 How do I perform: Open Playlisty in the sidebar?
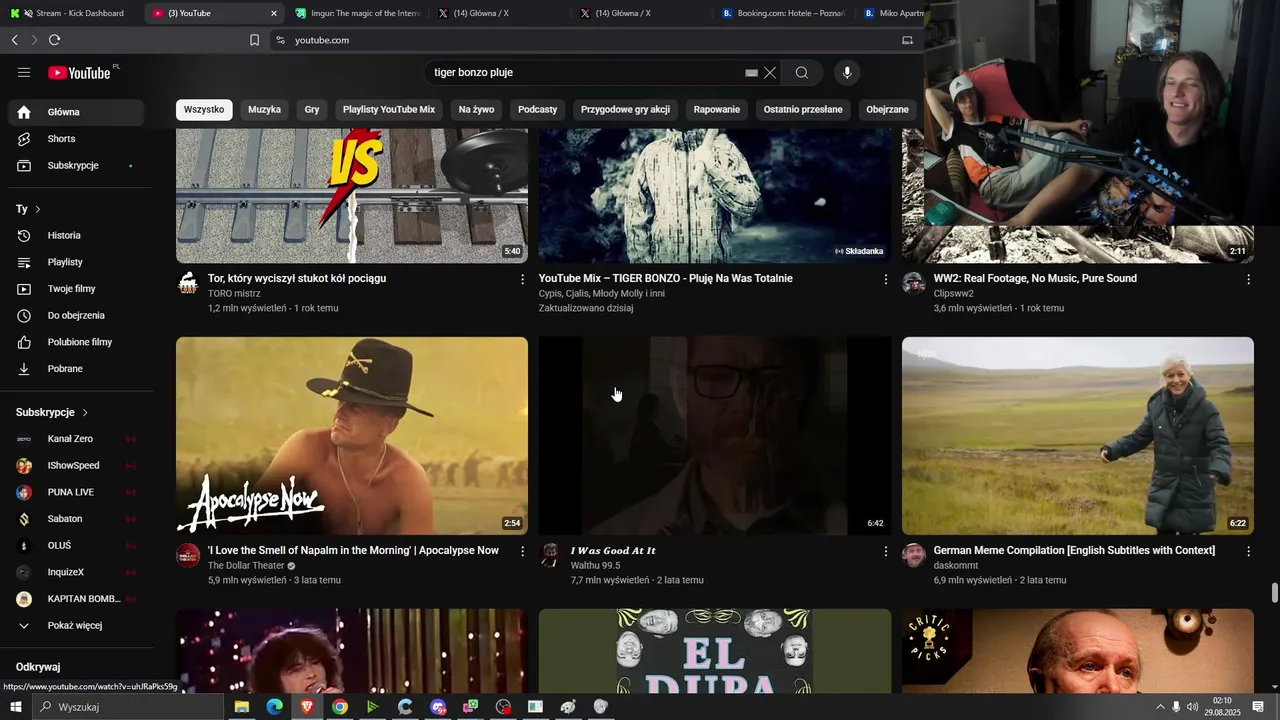tap(76, 262)
